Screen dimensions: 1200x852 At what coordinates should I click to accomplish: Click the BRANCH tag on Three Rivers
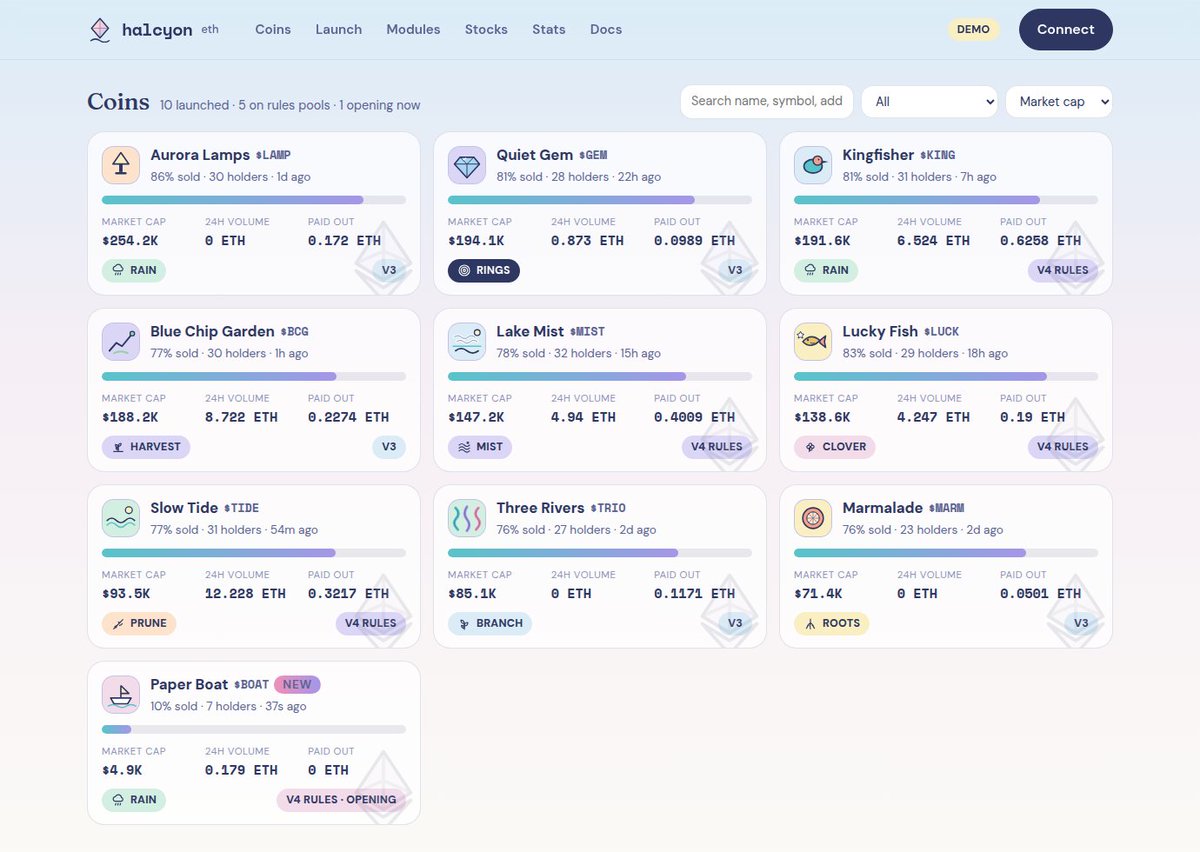coord(490,623)
